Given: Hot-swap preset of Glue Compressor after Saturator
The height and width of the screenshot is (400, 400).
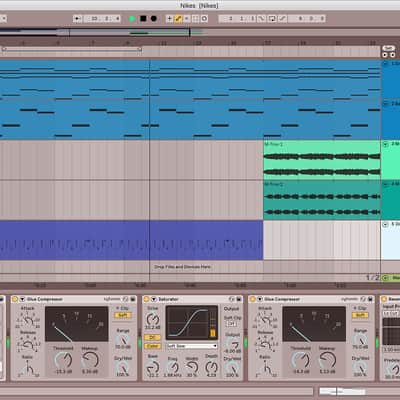Looking at the screenshot, I should tap(363, 299).
